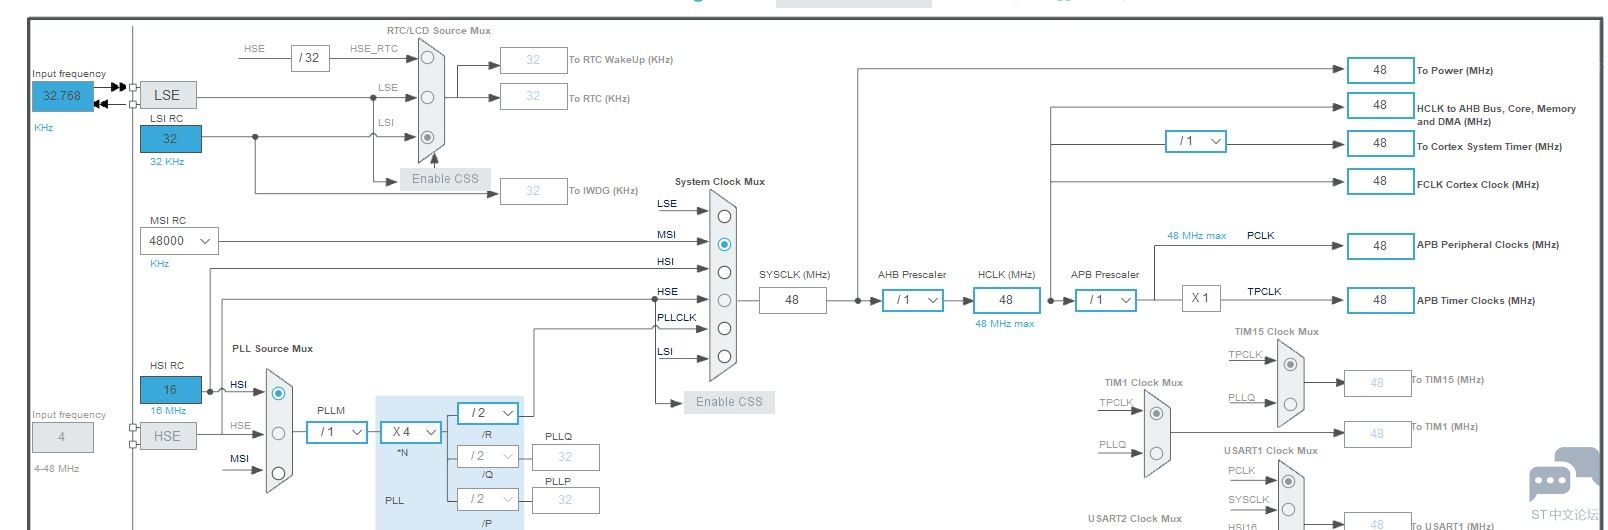Viewport: 1608px width, 530px height.
Task: Click FCLK Cortex Clock output value
Action: coord(1380,181)
